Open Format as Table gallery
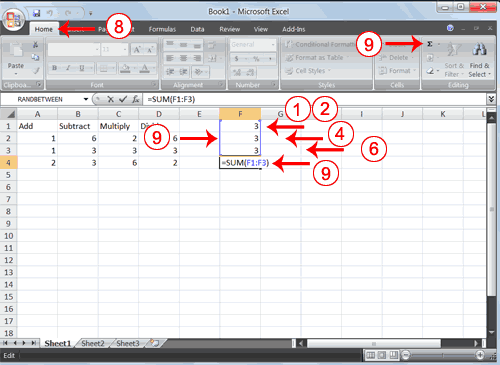The image size is (500, 365). [317, 58]
